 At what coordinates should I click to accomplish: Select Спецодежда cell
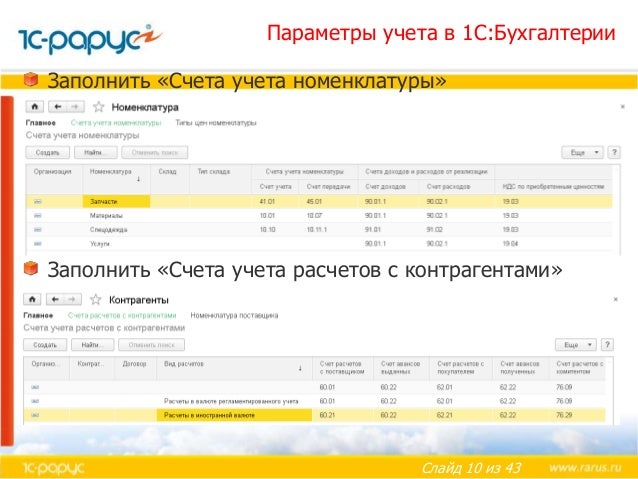(116, 230)
